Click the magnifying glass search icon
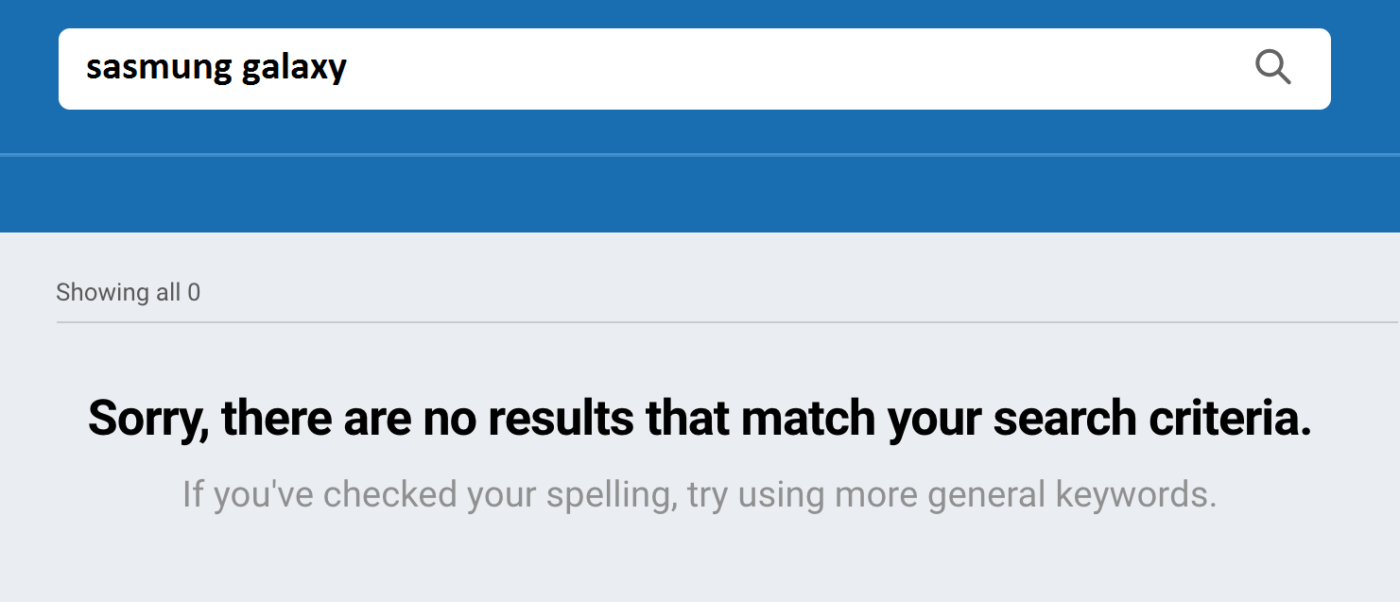Image resolution: width=1400 pixels, height=602 pixels. click(1272, 68)
